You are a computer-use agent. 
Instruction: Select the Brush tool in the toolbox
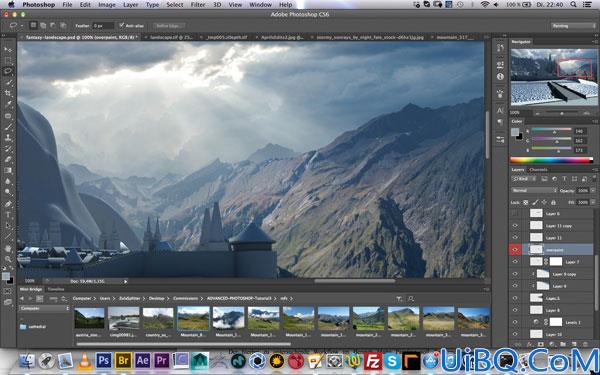[8, 127]
